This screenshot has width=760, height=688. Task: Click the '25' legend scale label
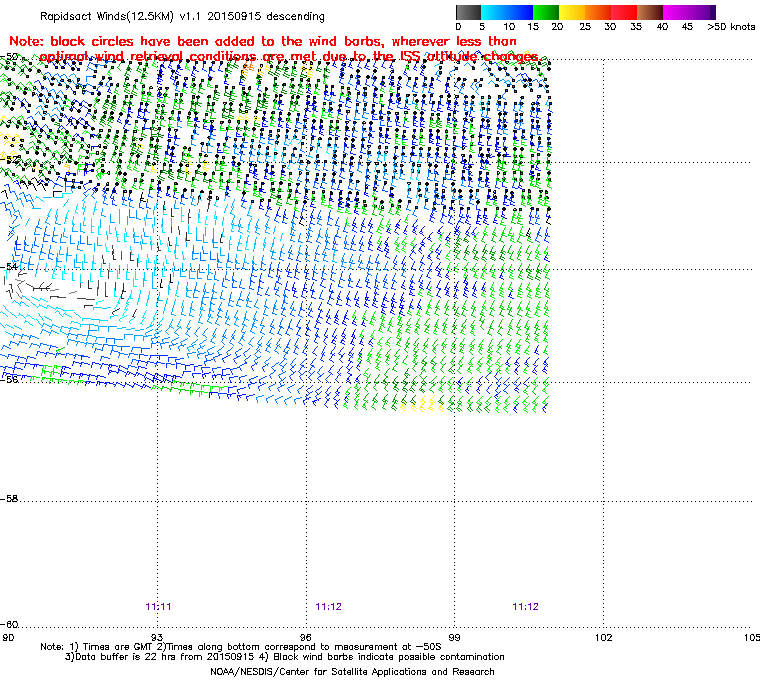click(x=585, y=27)
